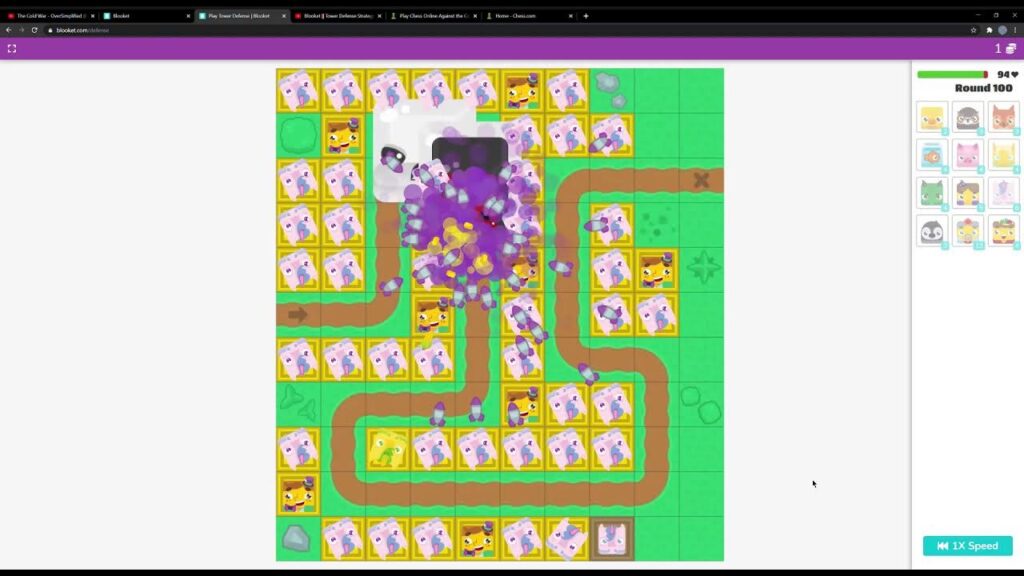Click the X end marker on the path

[x=701, y=180]
